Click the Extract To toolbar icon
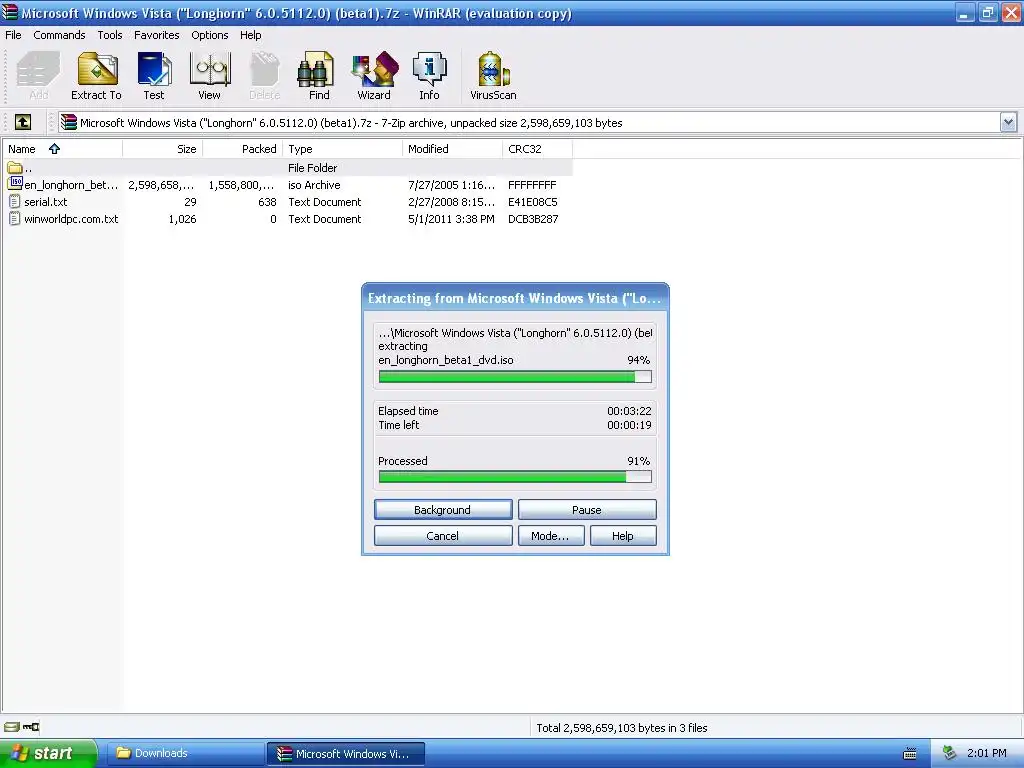The image size is (1024, 768). click(x=97, y=70)
